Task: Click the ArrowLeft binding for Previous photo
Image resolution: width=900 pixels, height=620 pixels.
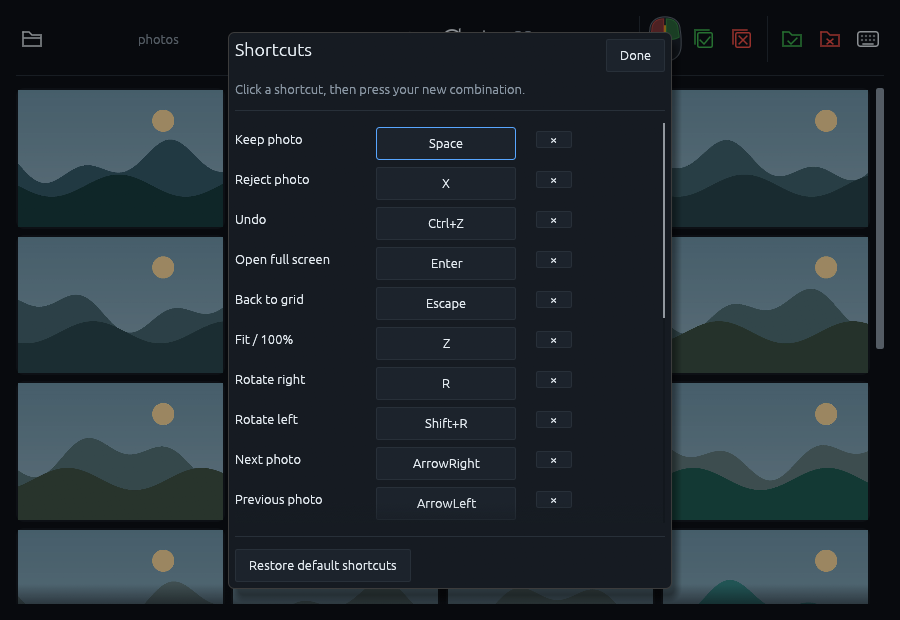Action: (x=446, y=503)
